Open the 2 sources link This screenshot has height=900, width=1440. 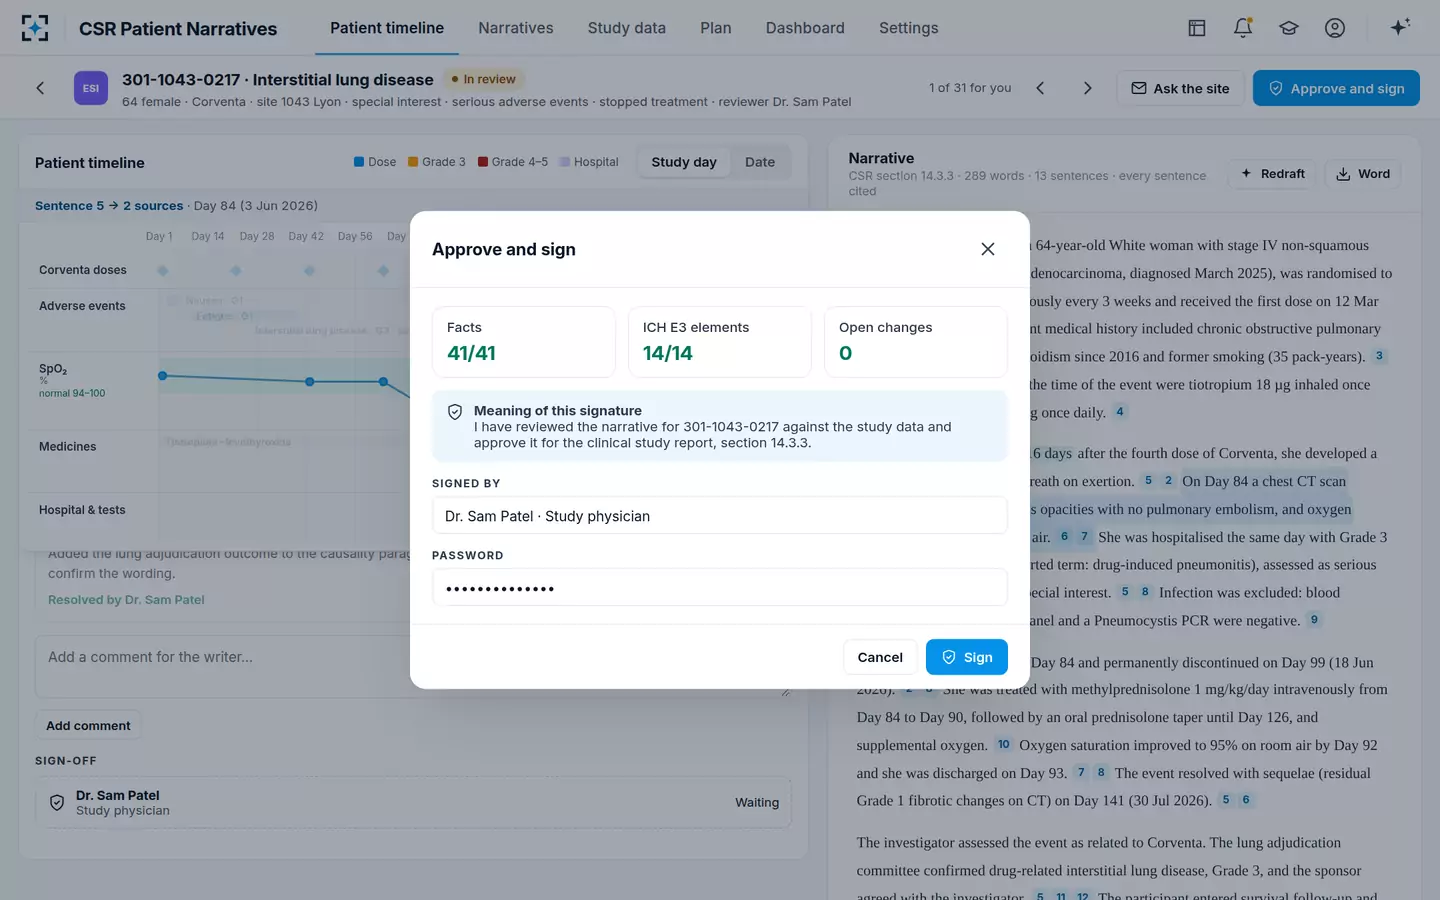(x=153, y=206)
